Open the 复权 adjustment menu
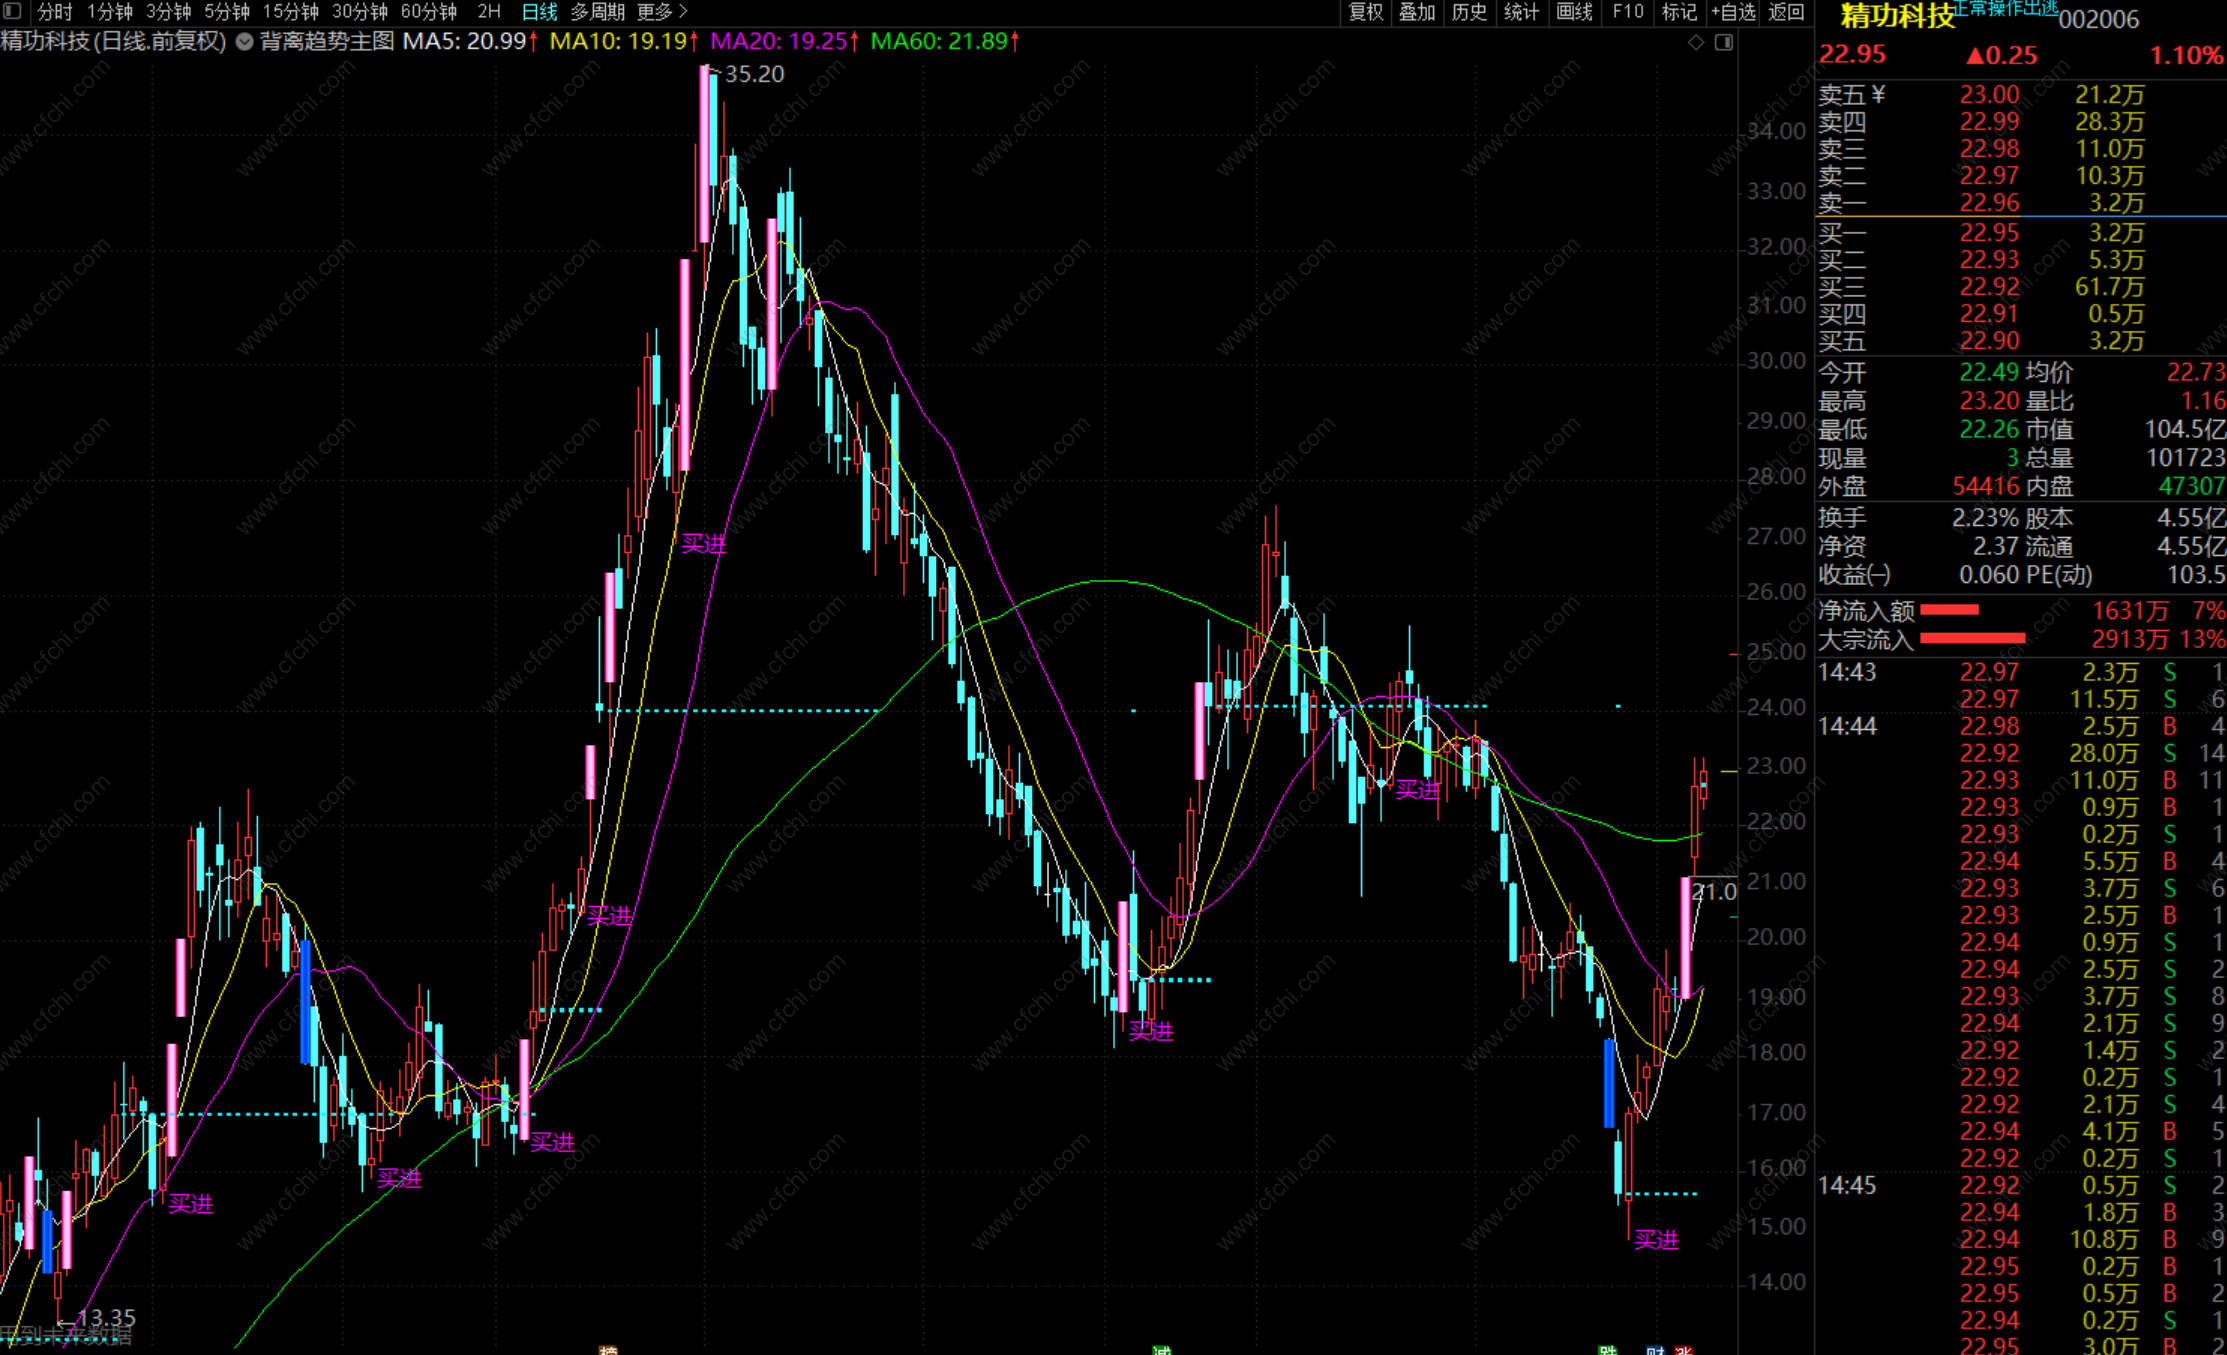The image size is (2227, 1355). click(1365, 12)
